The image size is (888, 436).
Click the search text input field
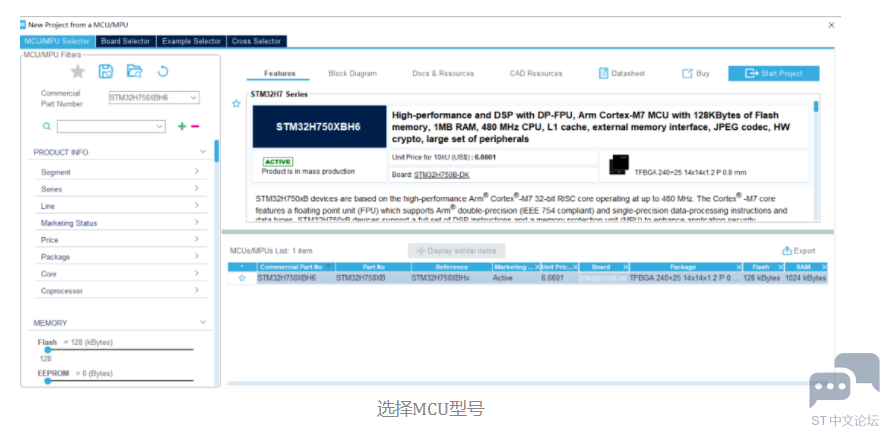tap(105, 126)
